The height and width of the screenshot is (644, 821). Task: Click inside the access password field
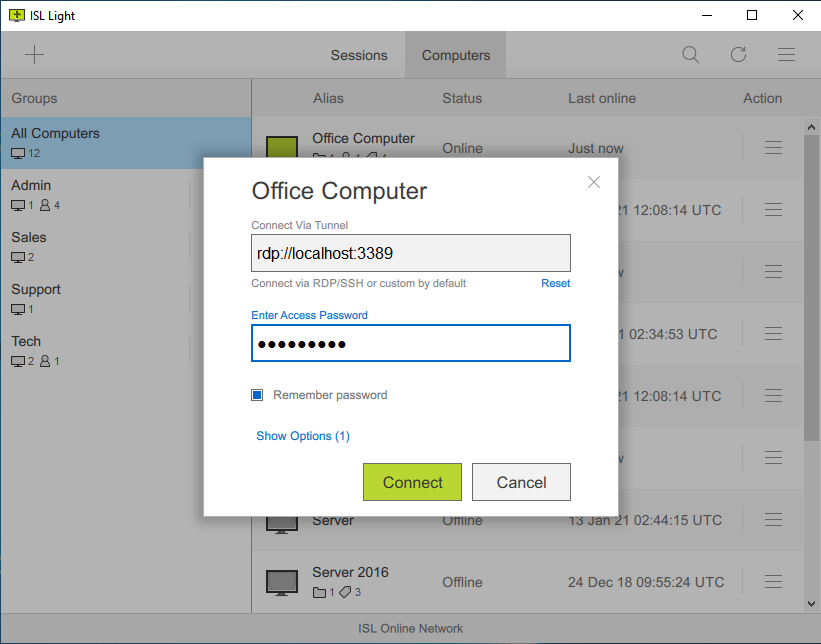(x=410, y=343)
